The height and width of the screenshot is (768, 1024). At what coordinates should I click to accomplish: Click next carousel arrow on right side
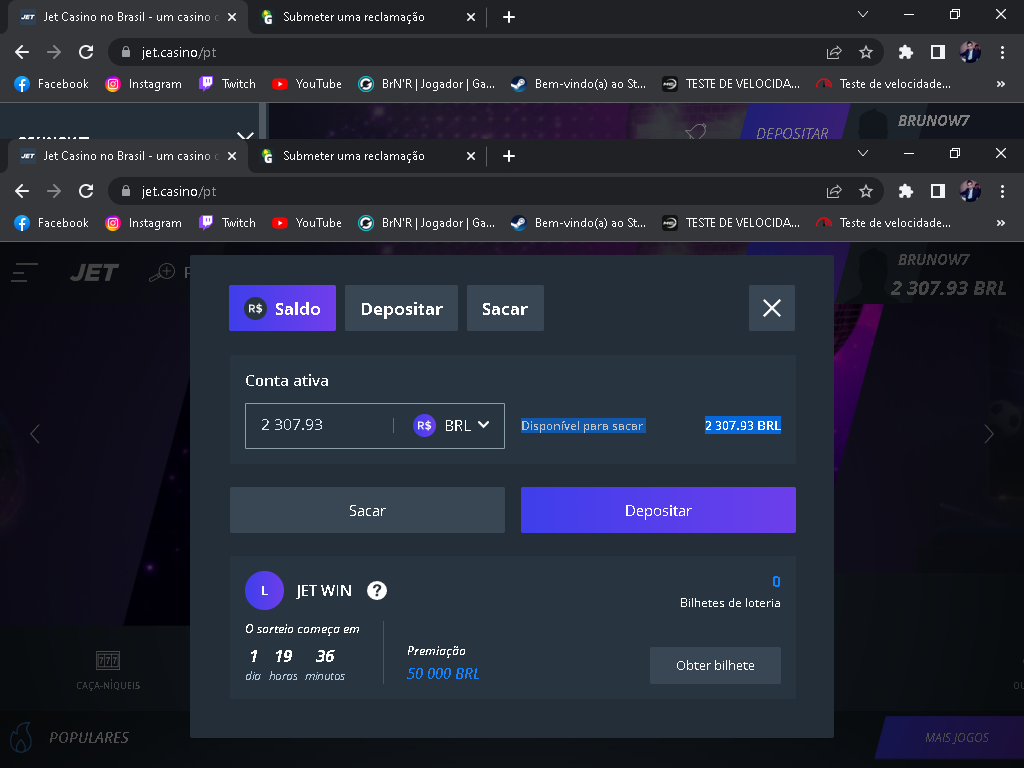click(989, 434)
